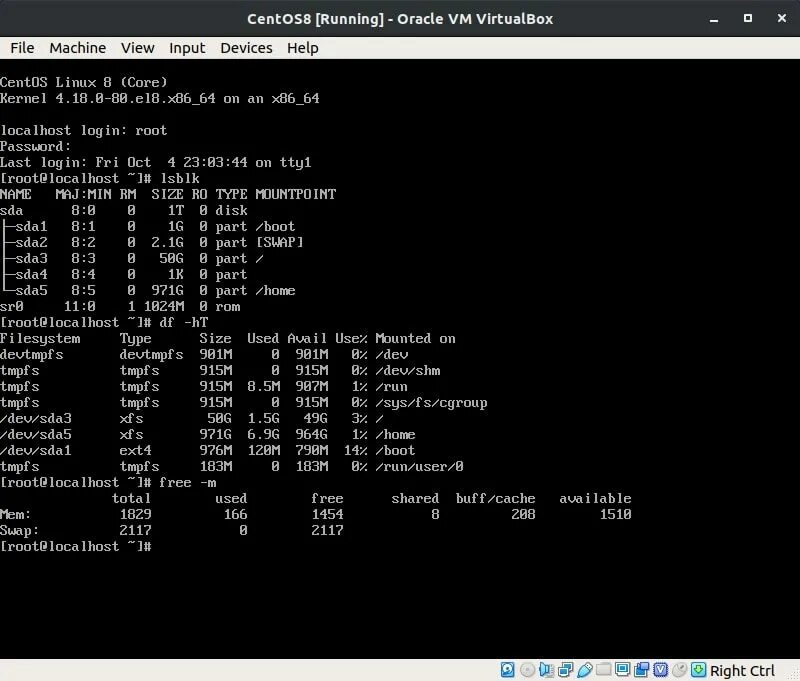Click the shared folders status icon
Screen dimensions: 800x681
pos(604,669)
